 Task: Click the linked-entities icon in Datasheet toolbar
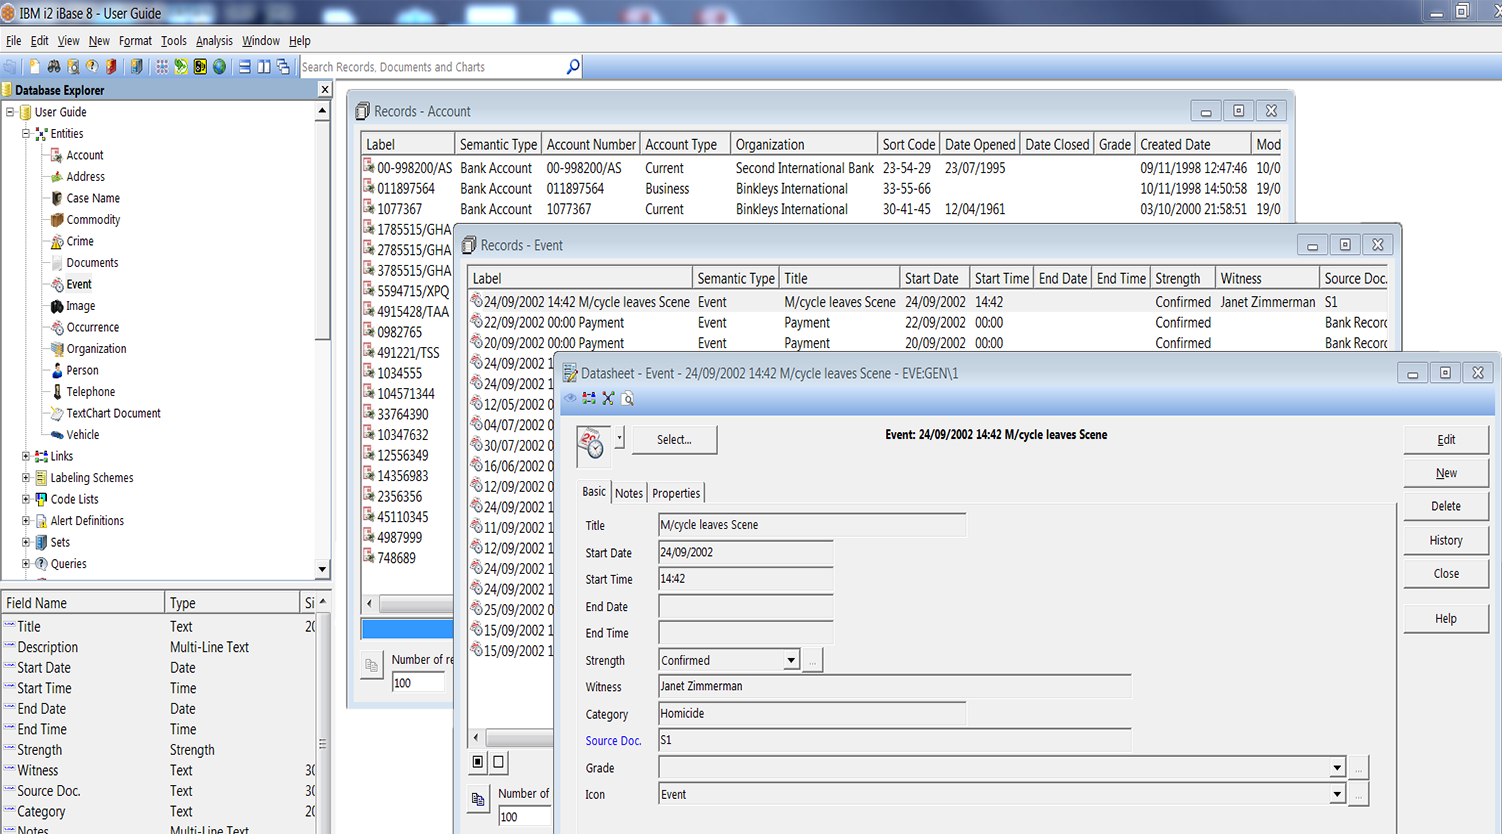click(x=589, y=398)
